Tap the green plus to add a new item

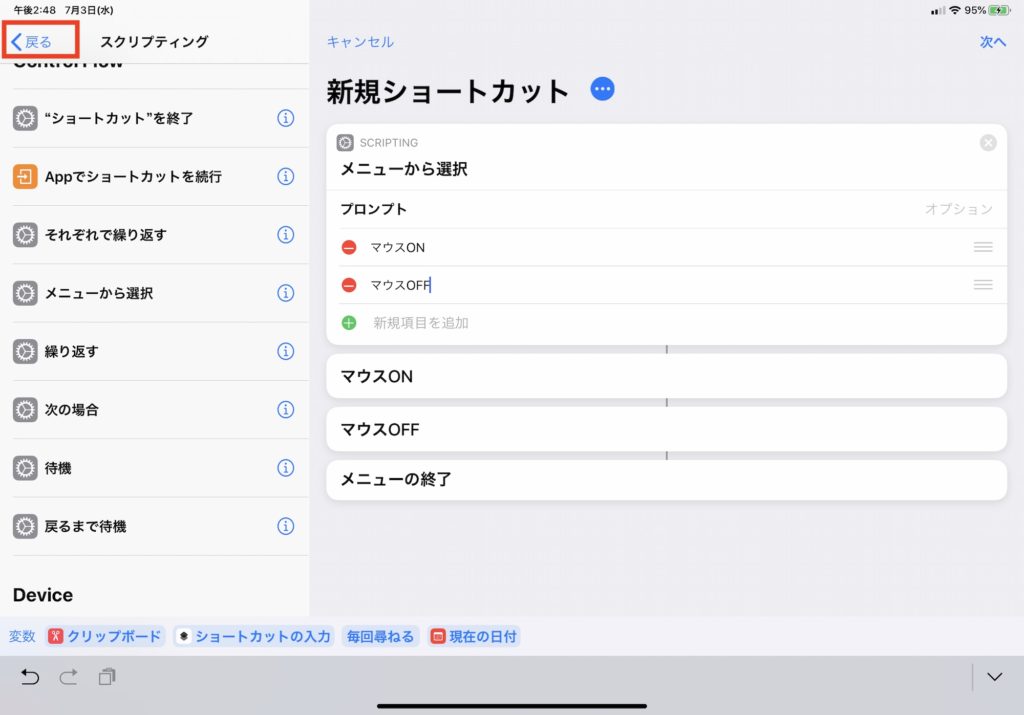[x=349, y=323]
